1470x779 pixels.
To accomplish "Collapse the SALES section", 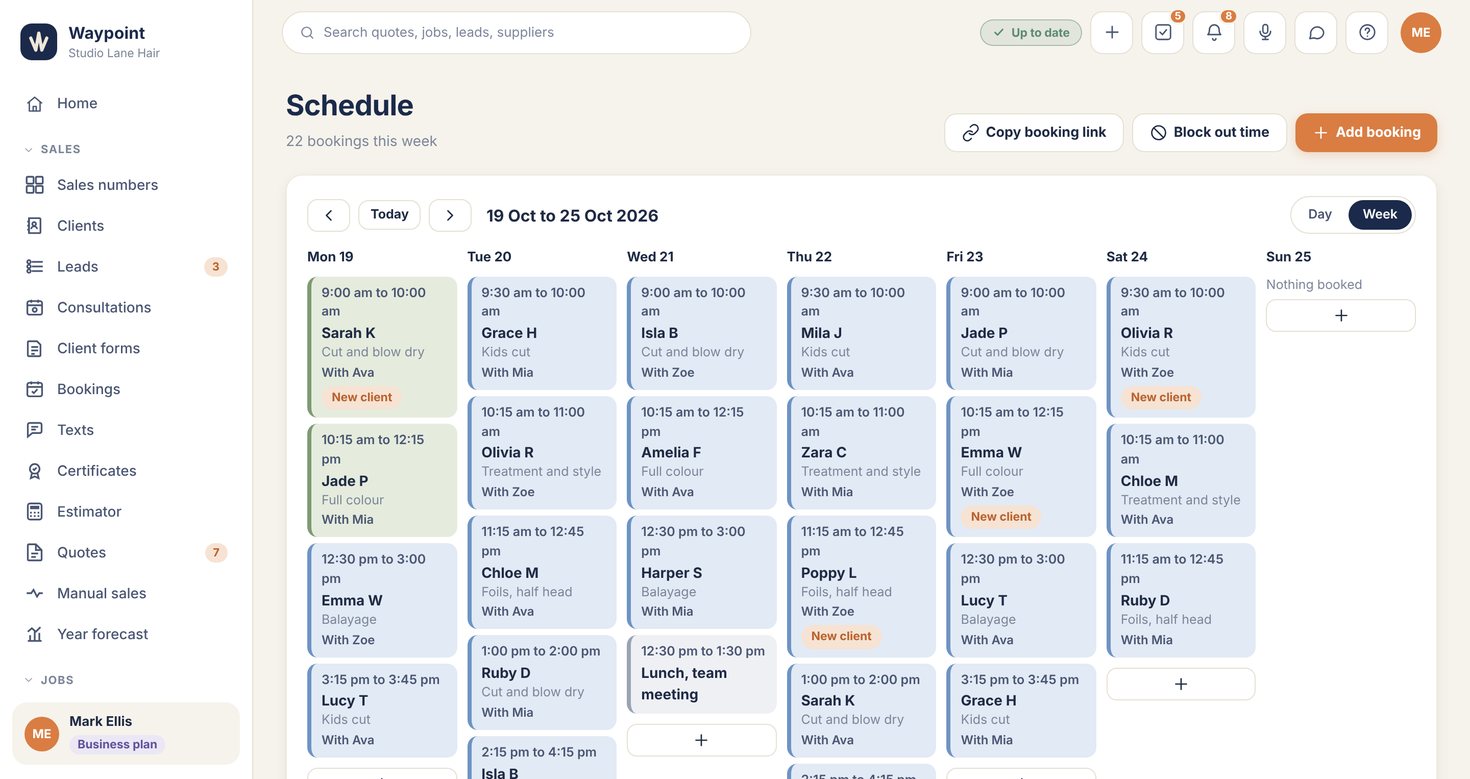I will [52, 149].
